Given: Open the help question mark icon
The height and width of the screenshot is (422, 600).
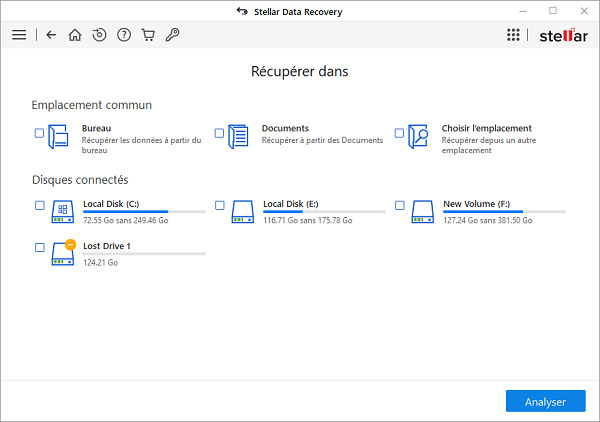Looking at the screenshot, I should click(124, 35).
